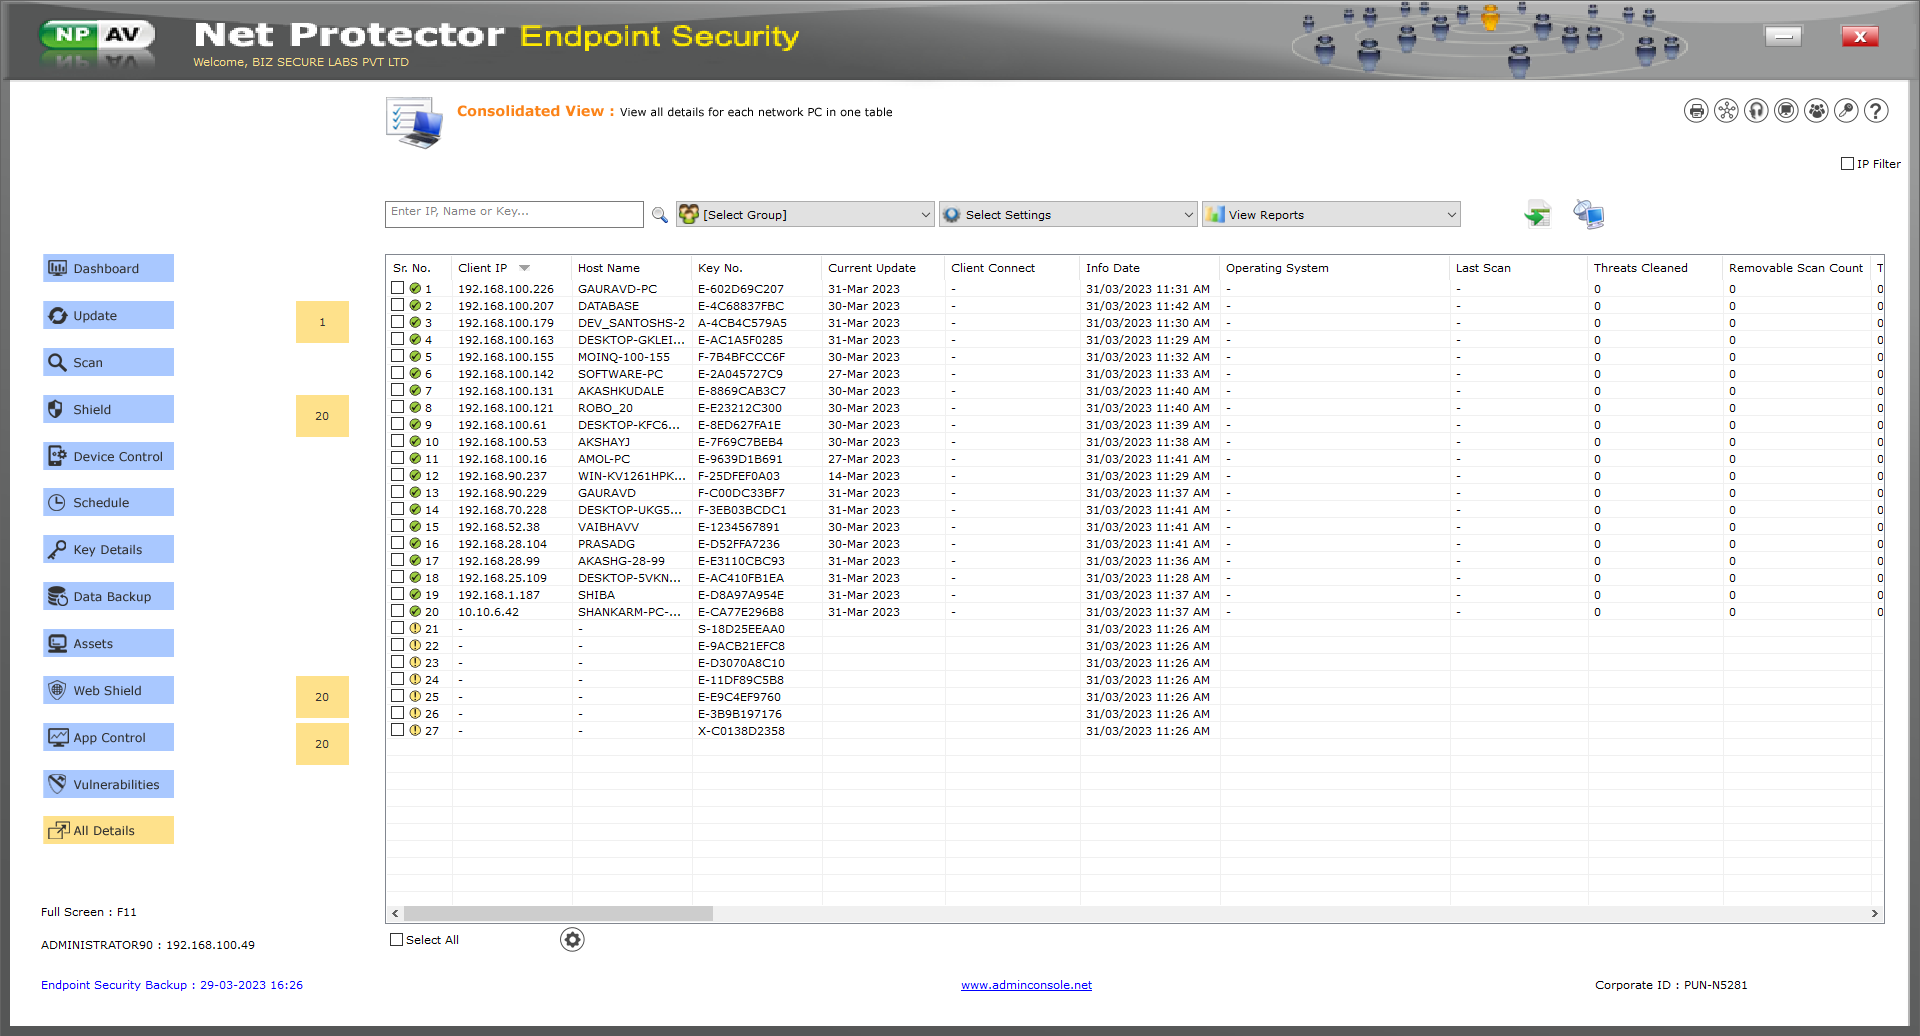Click the Print icon in the top toolbar

point(1696,111)
